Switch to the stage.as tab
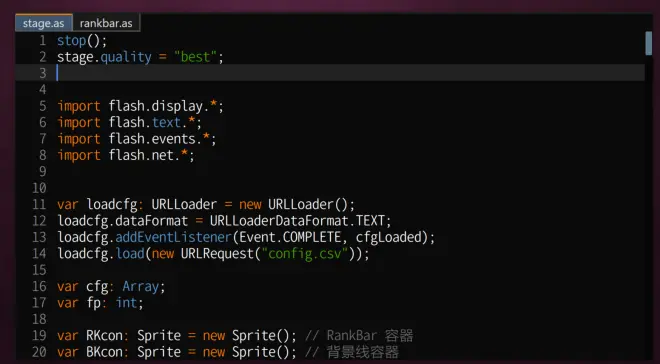Screen dimensions: 660x364 (x=44, y=23)
